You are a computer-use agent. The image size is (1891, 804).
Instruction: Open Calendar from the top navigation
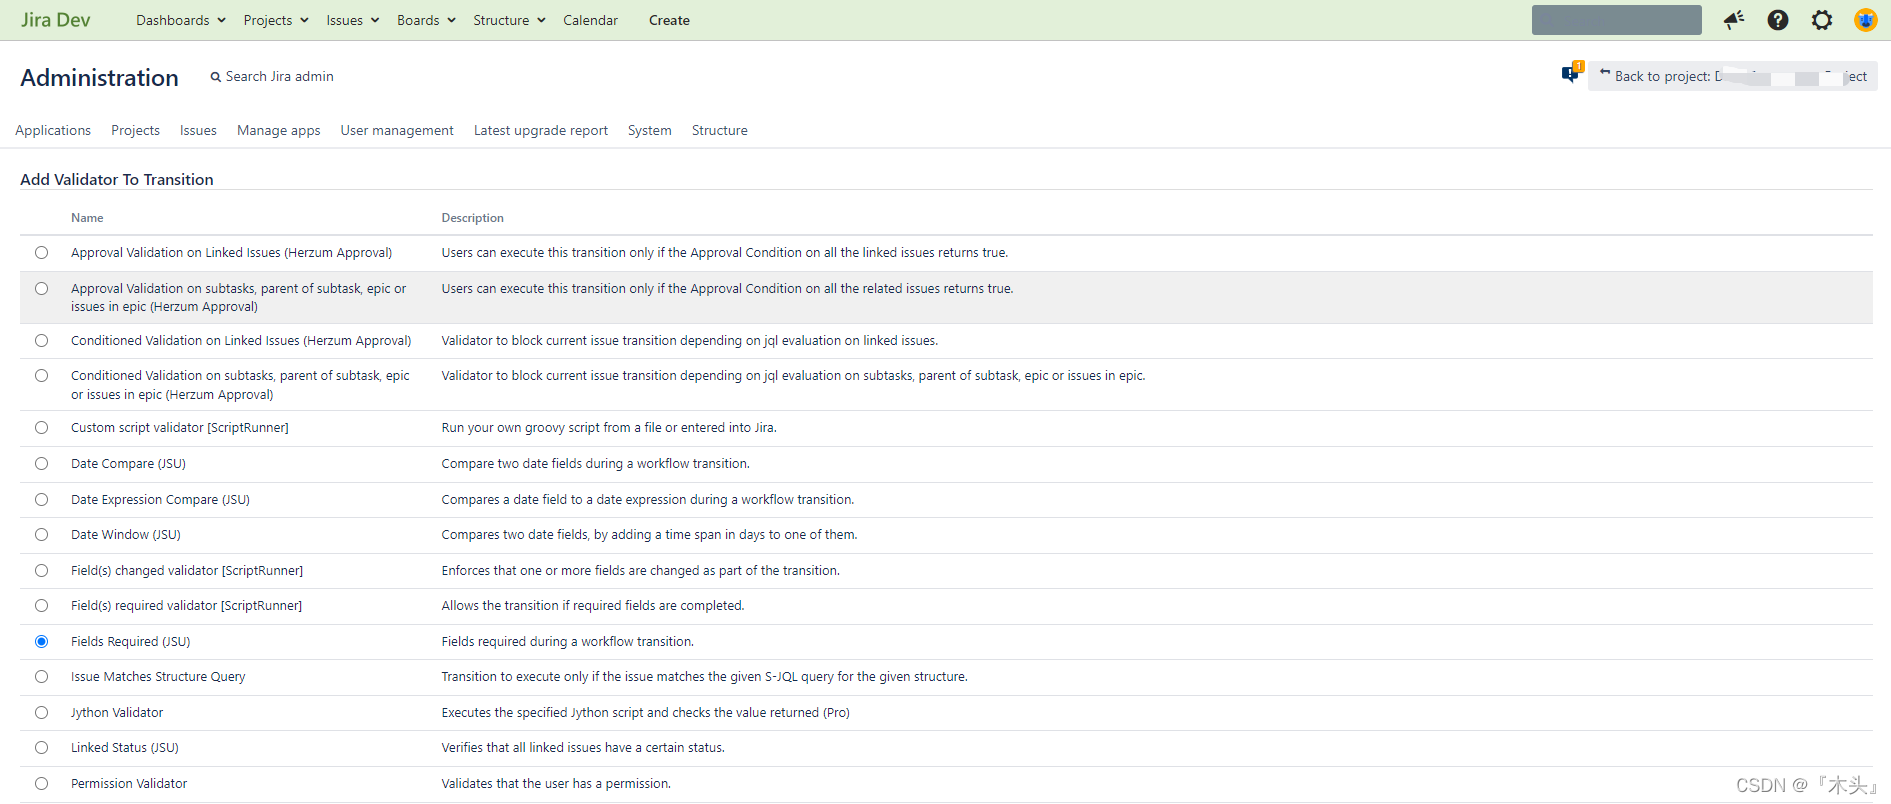590,20
